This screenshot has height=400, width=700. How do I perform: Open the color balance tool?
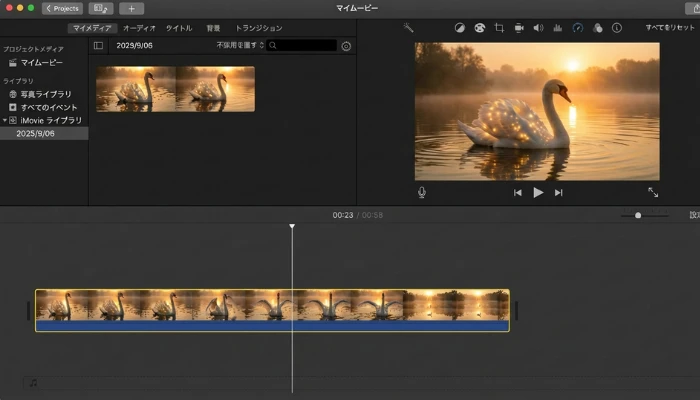[459, 28]
